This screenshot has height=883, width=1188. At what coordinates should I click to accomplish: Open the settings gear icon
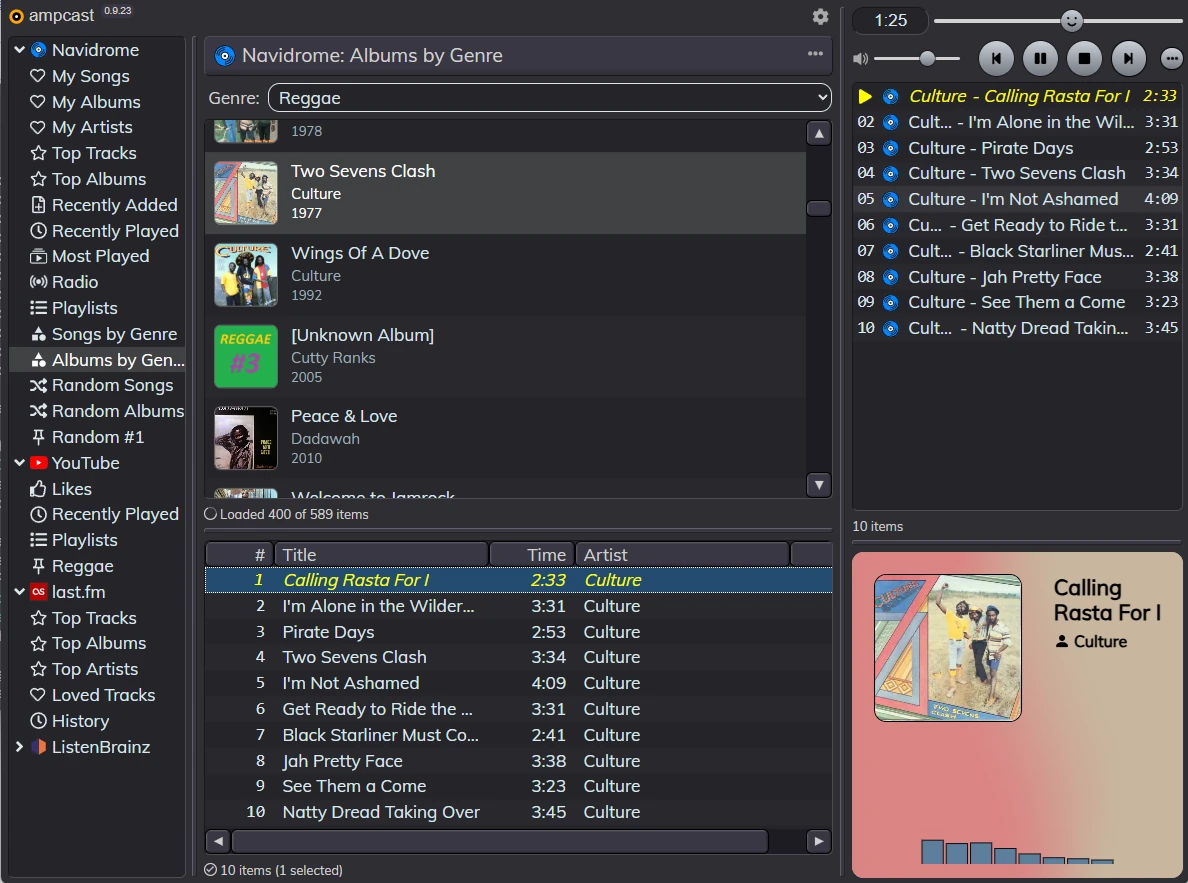click(820, 16)
